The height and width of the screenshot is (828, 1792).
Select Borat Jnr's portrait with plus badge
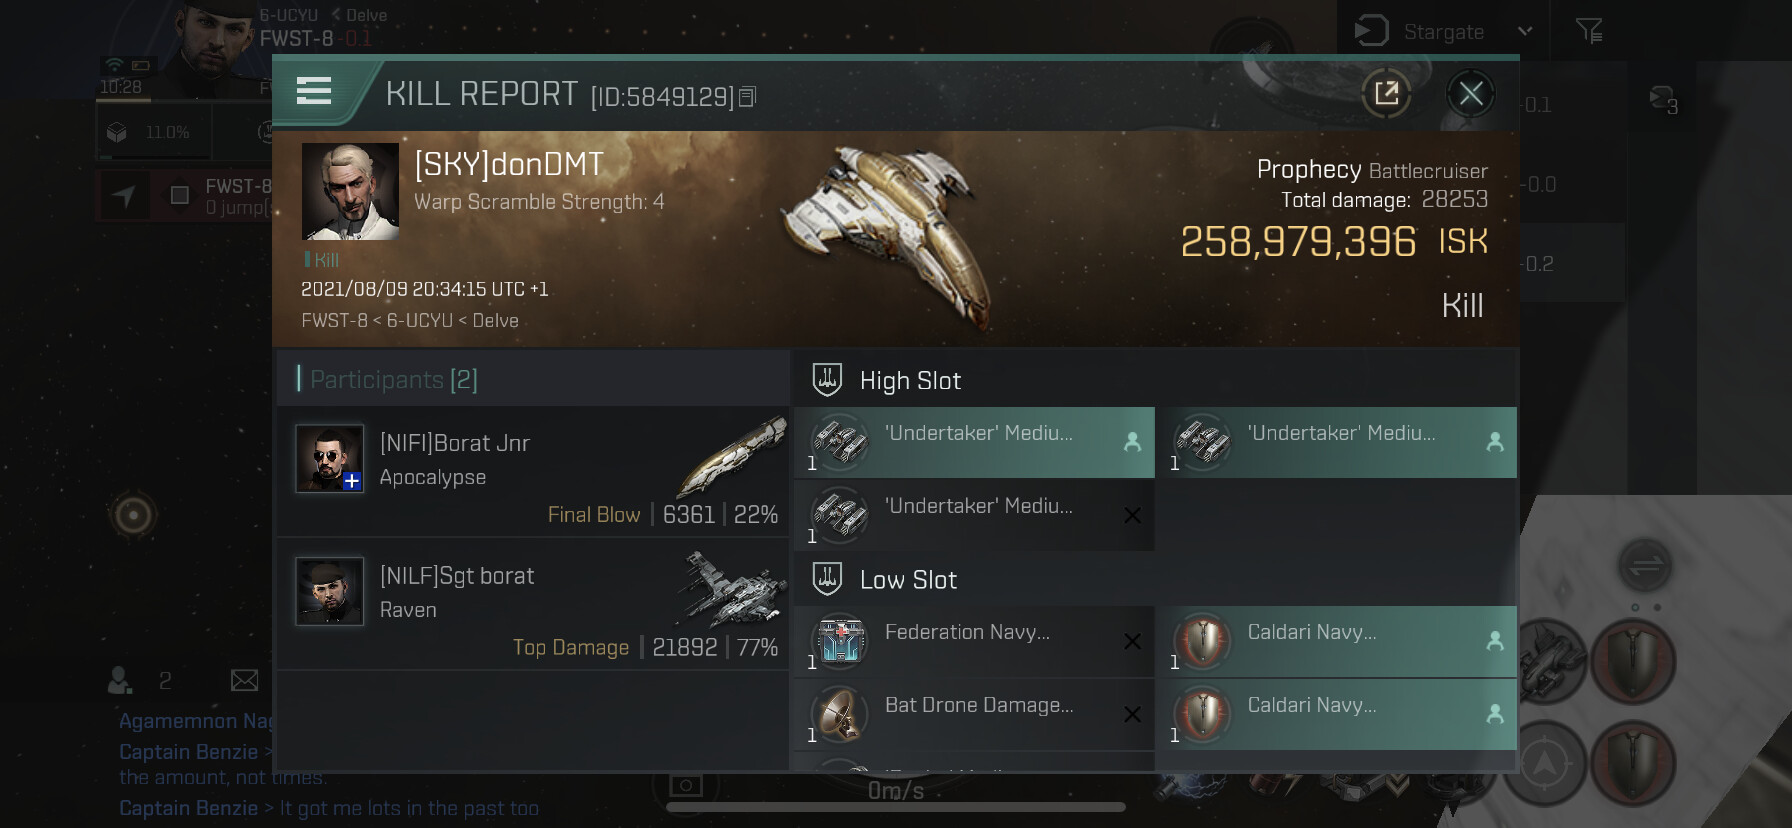[x=329, y=459]
